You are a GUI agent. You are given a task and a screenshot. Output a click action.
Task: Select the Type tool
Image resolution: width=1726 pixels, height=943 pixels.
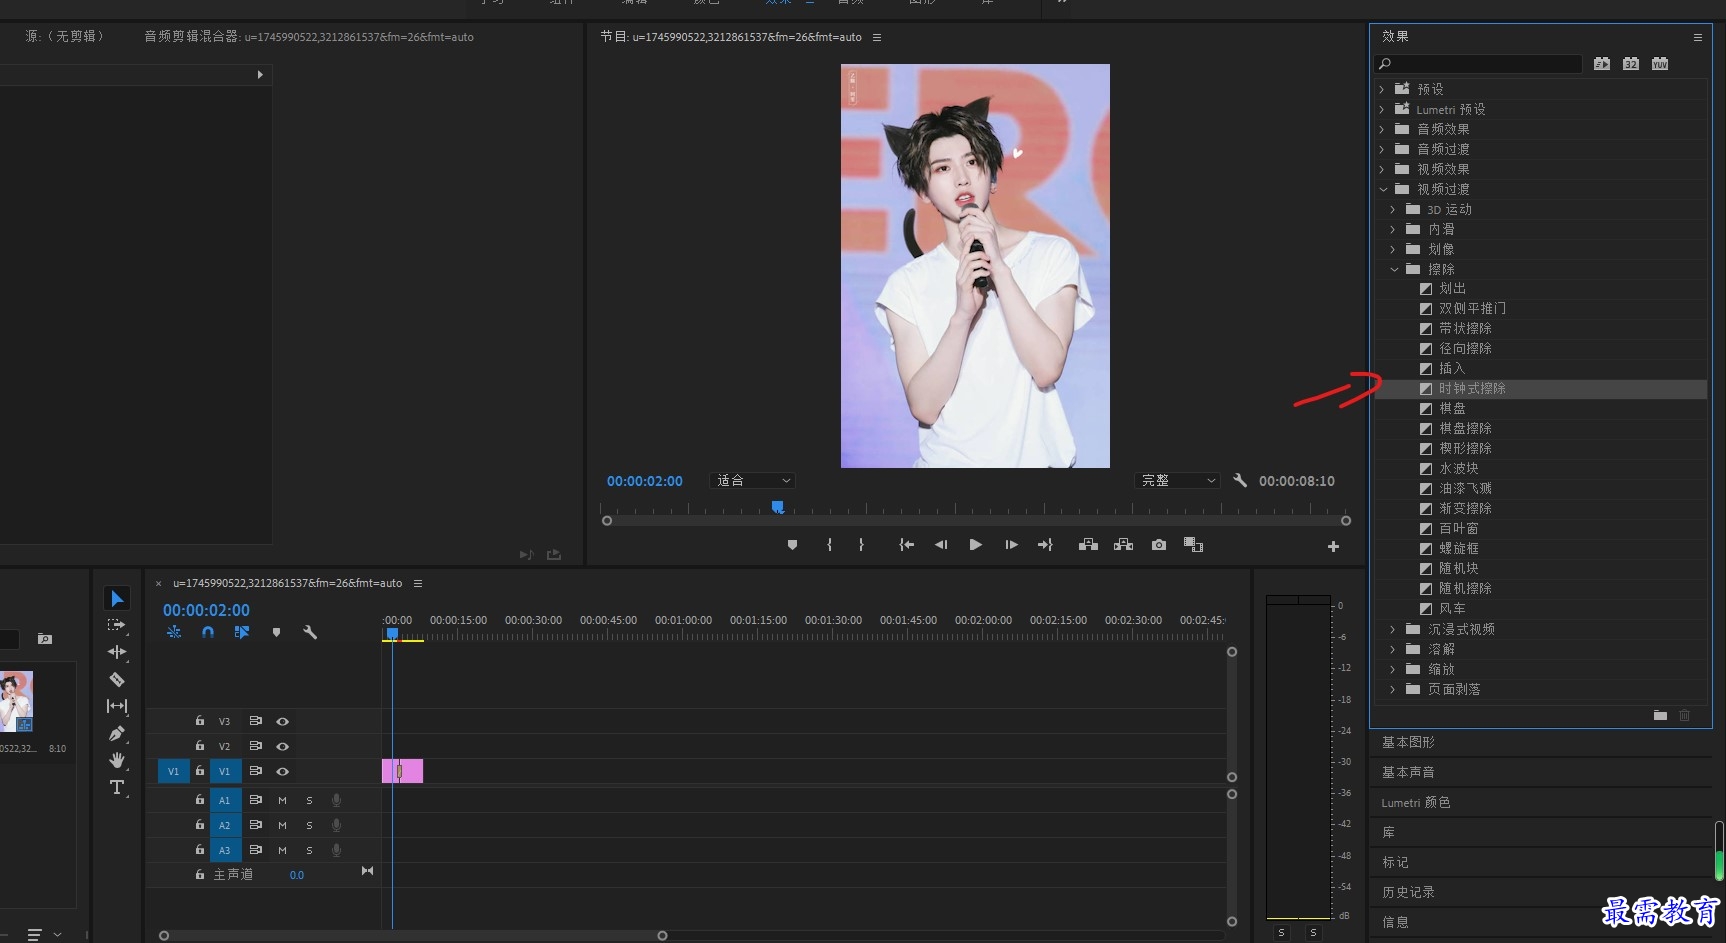[117, 788]
